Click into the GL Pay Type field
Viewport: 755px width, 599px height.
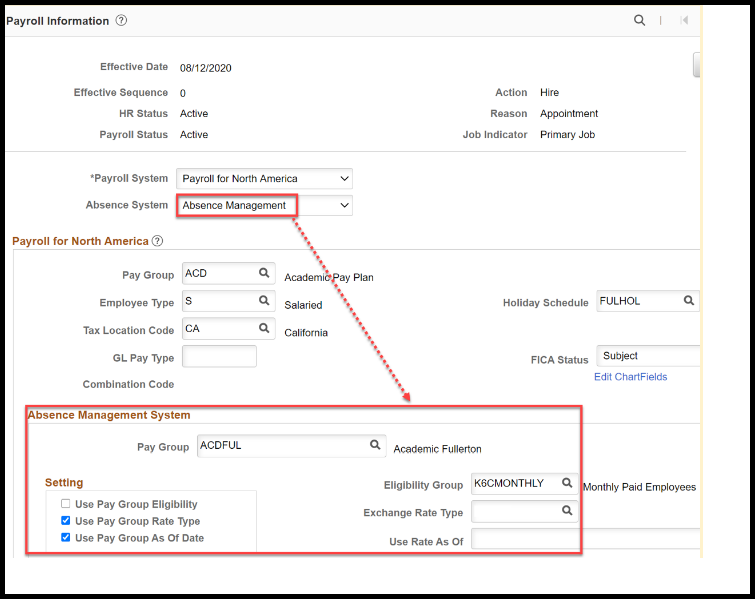tap(219, 356)
